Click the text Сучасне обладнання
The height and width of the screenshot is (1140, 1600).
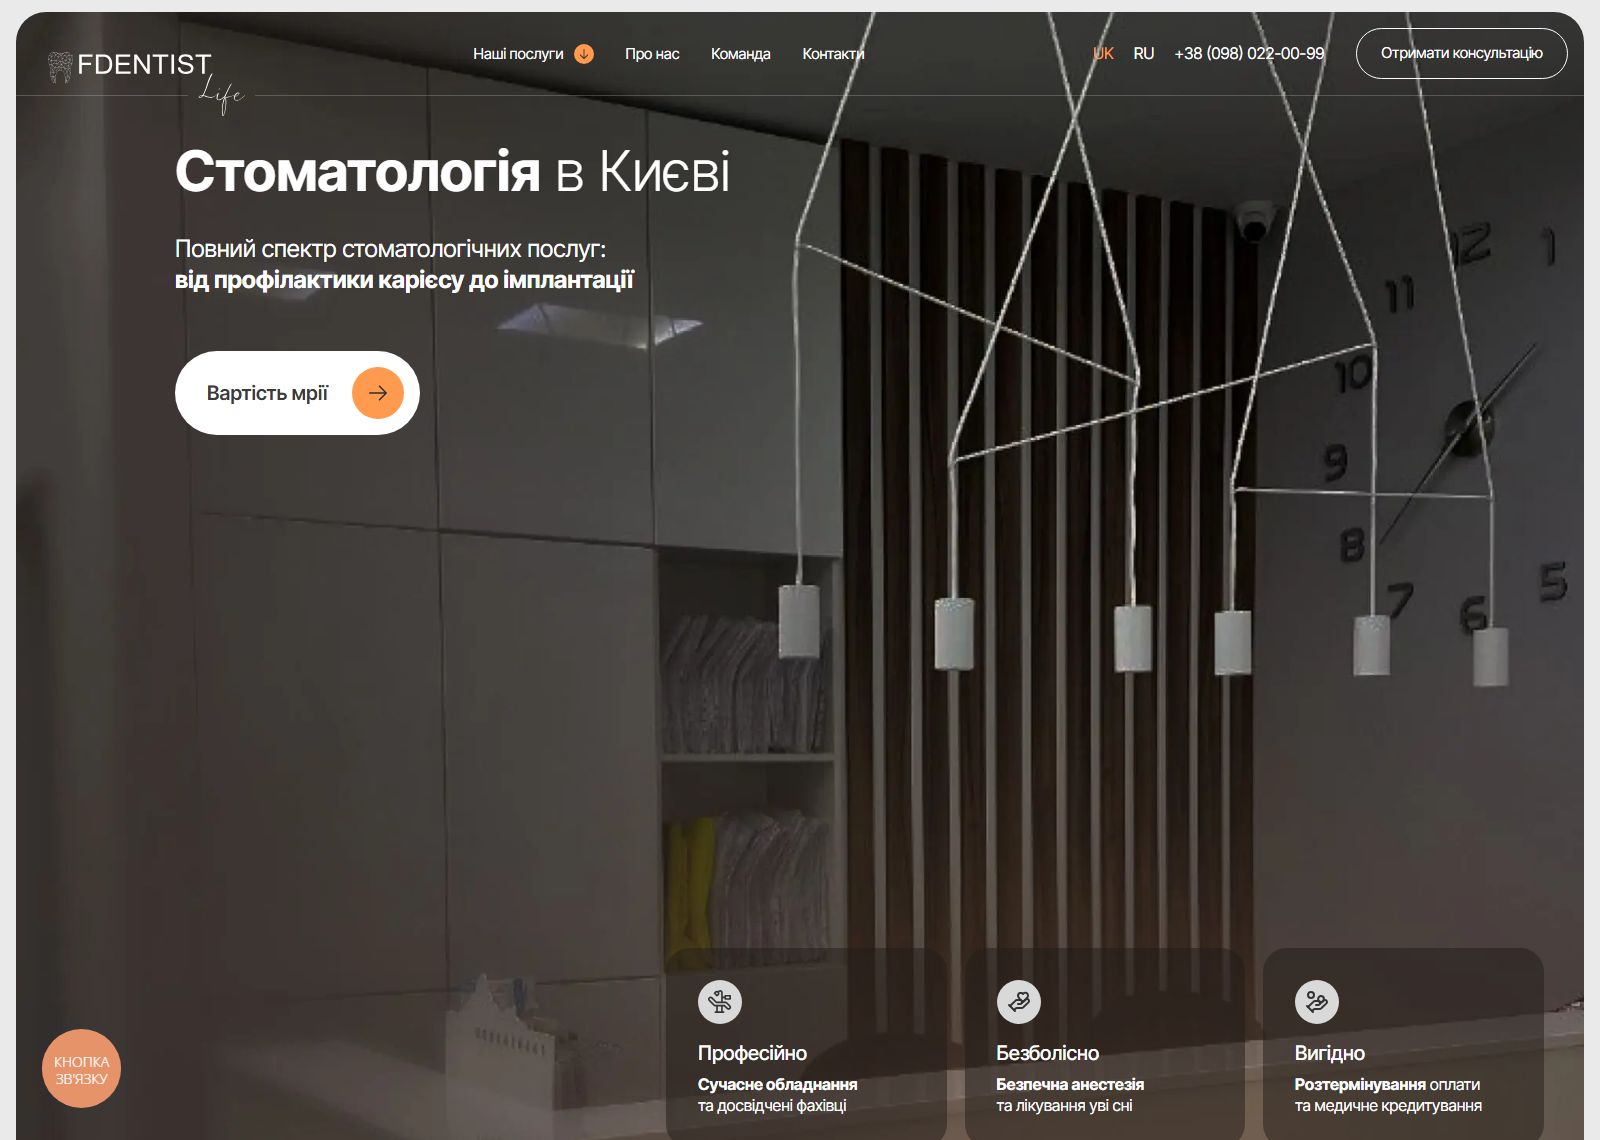(777, 1084)
